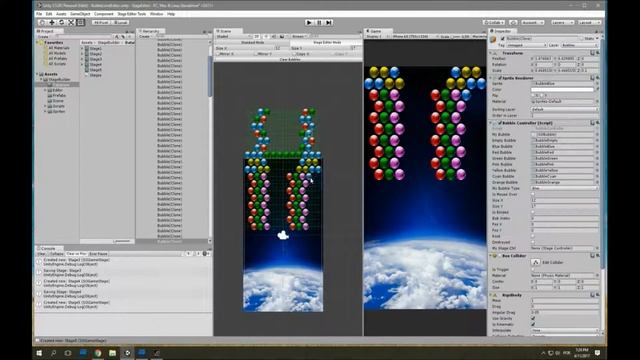Viewport: 640px width, 360px height.
Task: Click the Mass input field
Action: 565,300
